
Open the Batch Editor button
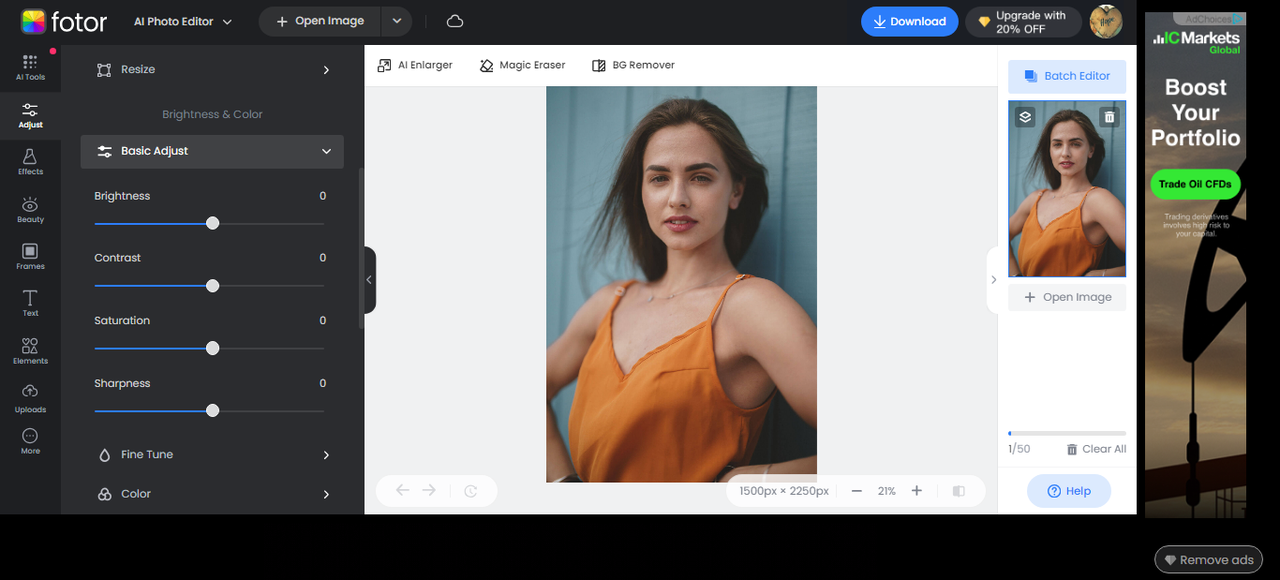1066,76
